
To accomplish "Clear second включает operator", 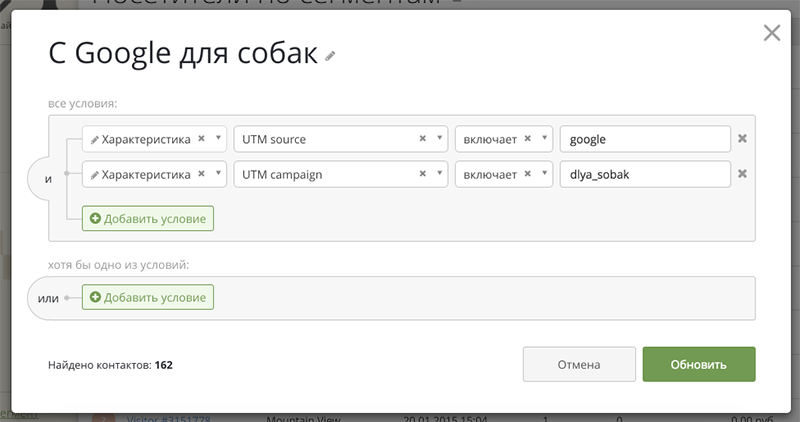I will 528,173.
